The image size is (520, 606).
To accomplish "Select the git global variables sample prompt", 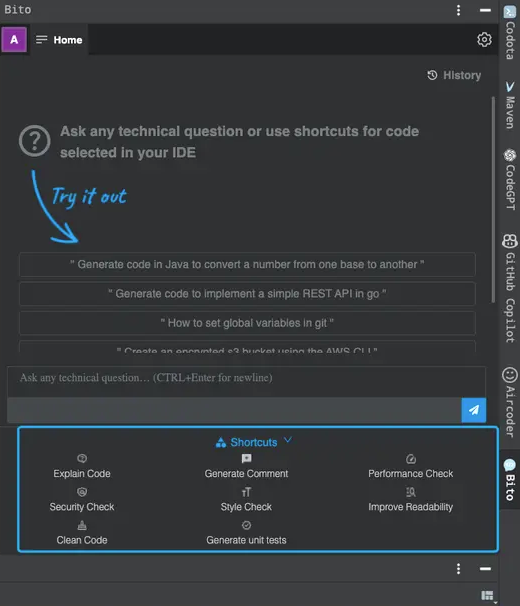I will 247,323.
